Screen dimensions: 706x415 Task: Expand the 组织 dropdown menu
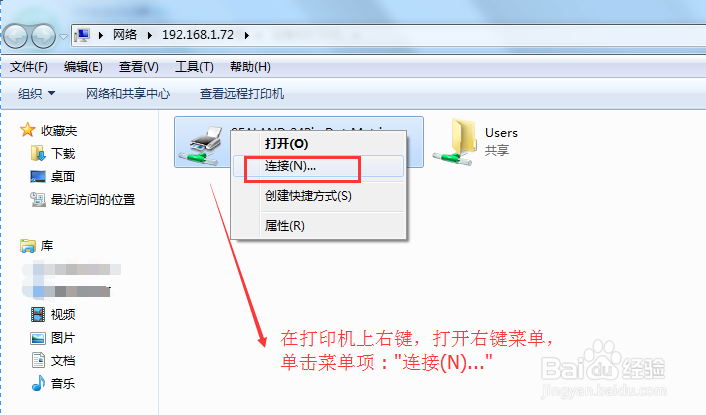coord(36,94)
